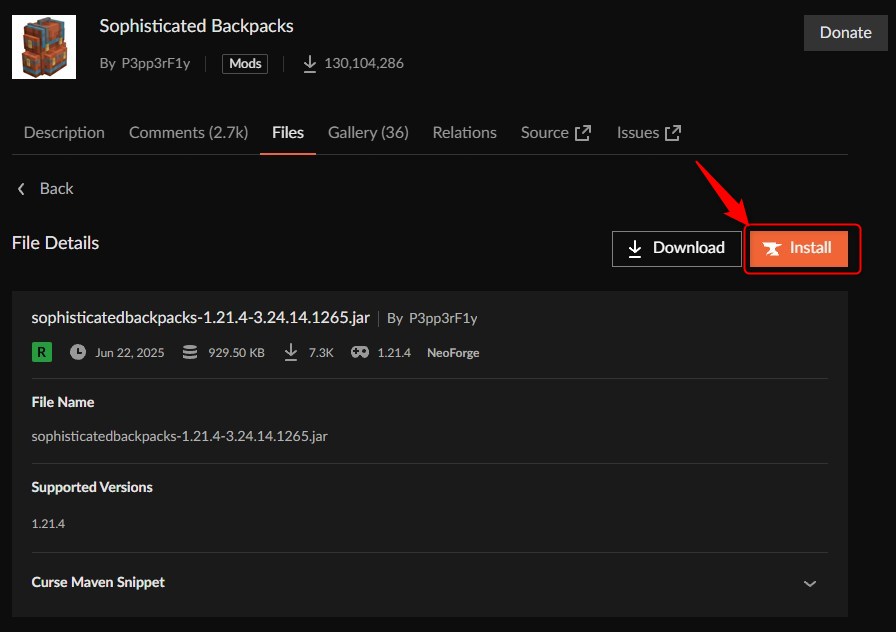Click the Donate button
This screenshot has height=632, width=896.
845,33
